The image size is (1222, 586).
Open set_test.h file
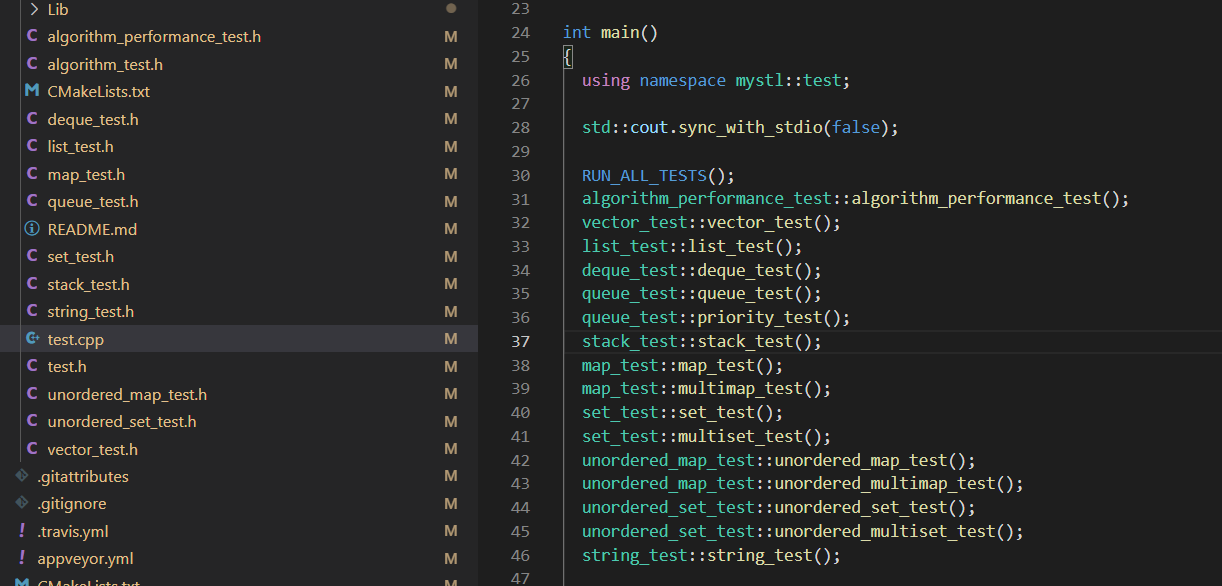pyautogui.click(x=80, y=257)
